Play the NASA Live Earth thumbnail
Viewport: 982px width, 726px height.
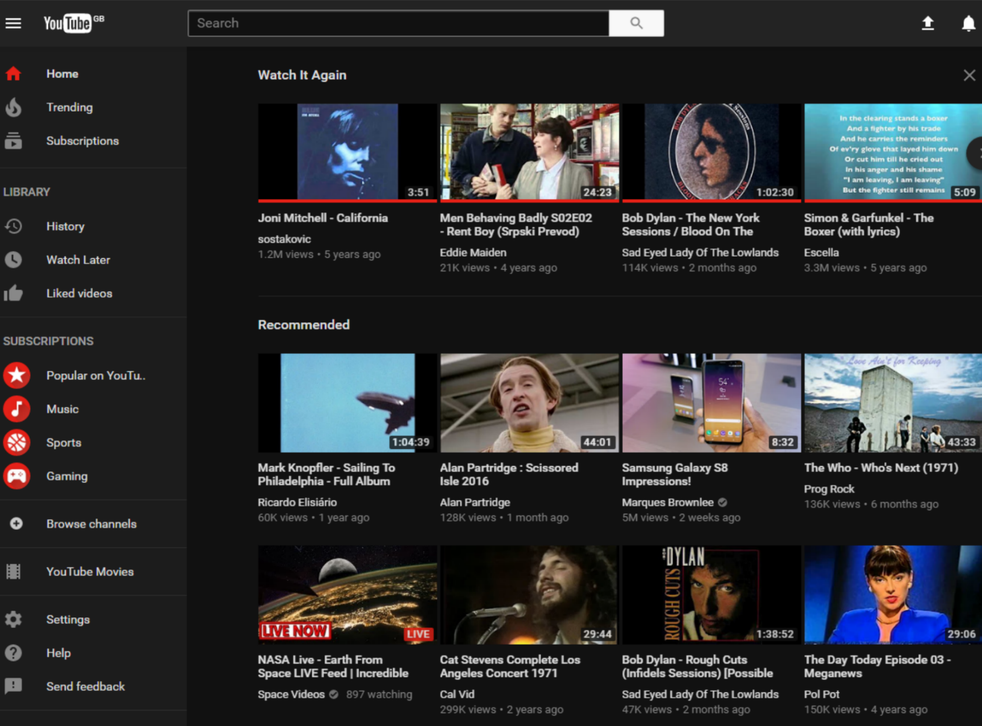[347, 594]
